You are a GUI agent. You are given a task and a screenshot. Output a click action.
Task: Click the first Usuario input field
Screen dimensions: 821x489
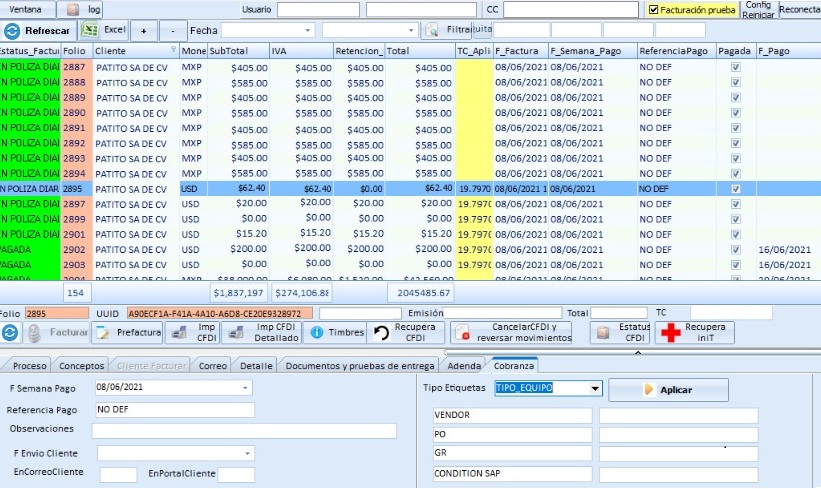[318, 9]
